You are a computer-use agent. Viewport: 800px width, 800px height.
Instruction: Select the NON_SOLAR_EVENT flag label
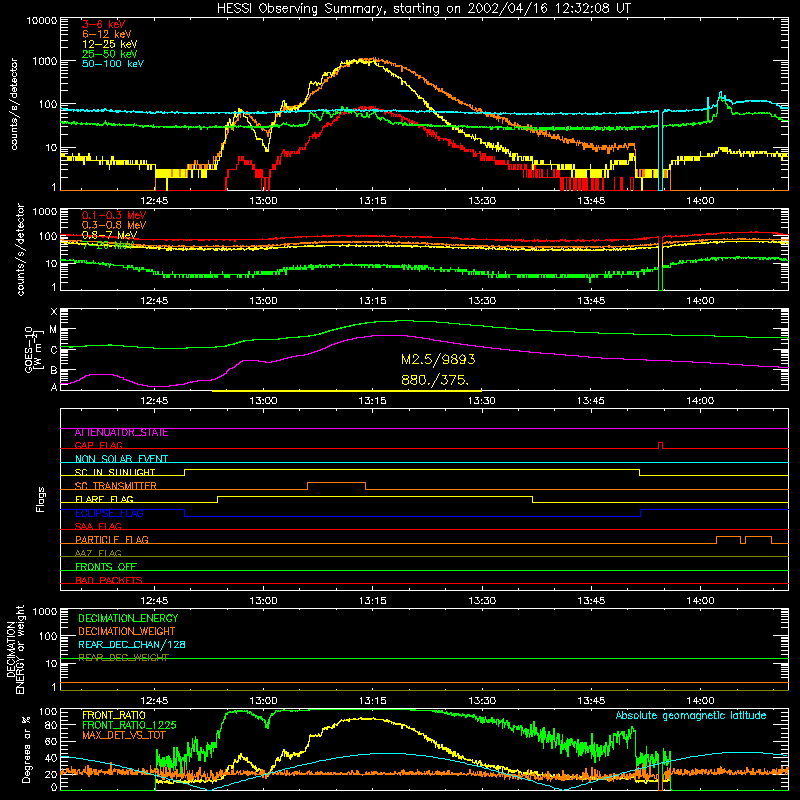(x=121, y=459)
